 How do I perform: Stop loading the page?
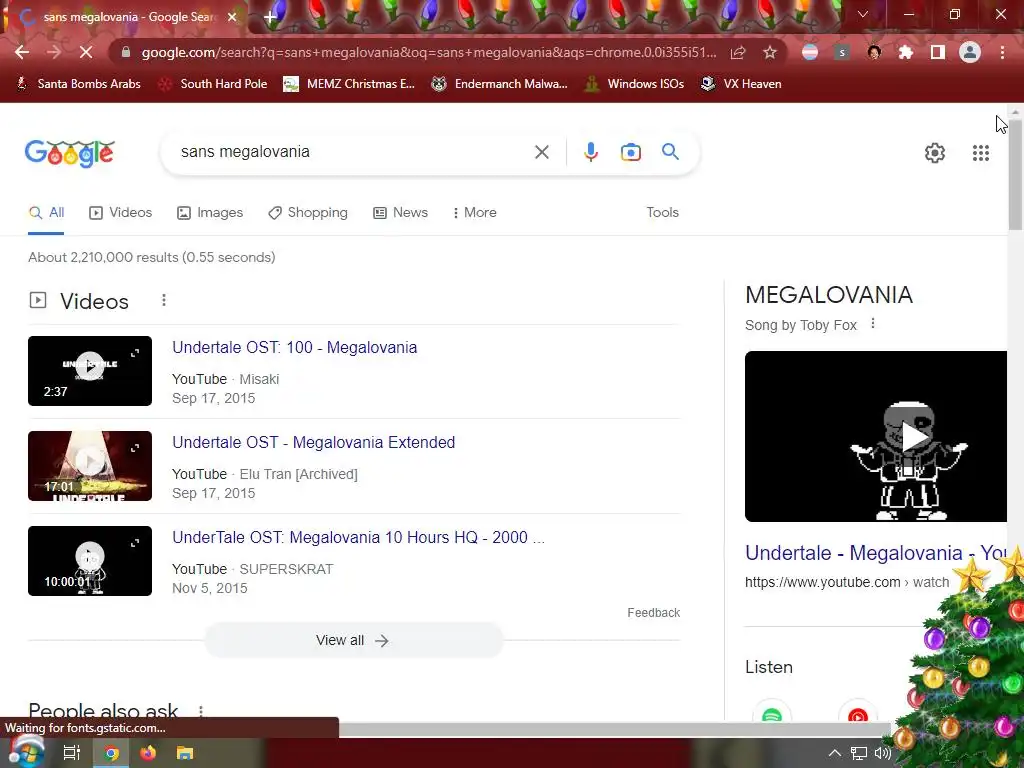tap(86, 52)
